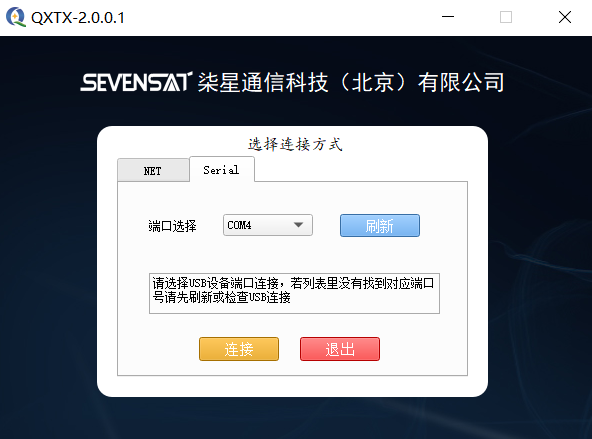The width and height of the screenshot is (592, 439).
Task: Open the COM4 port combo box
Action: (x=268, y=225)
